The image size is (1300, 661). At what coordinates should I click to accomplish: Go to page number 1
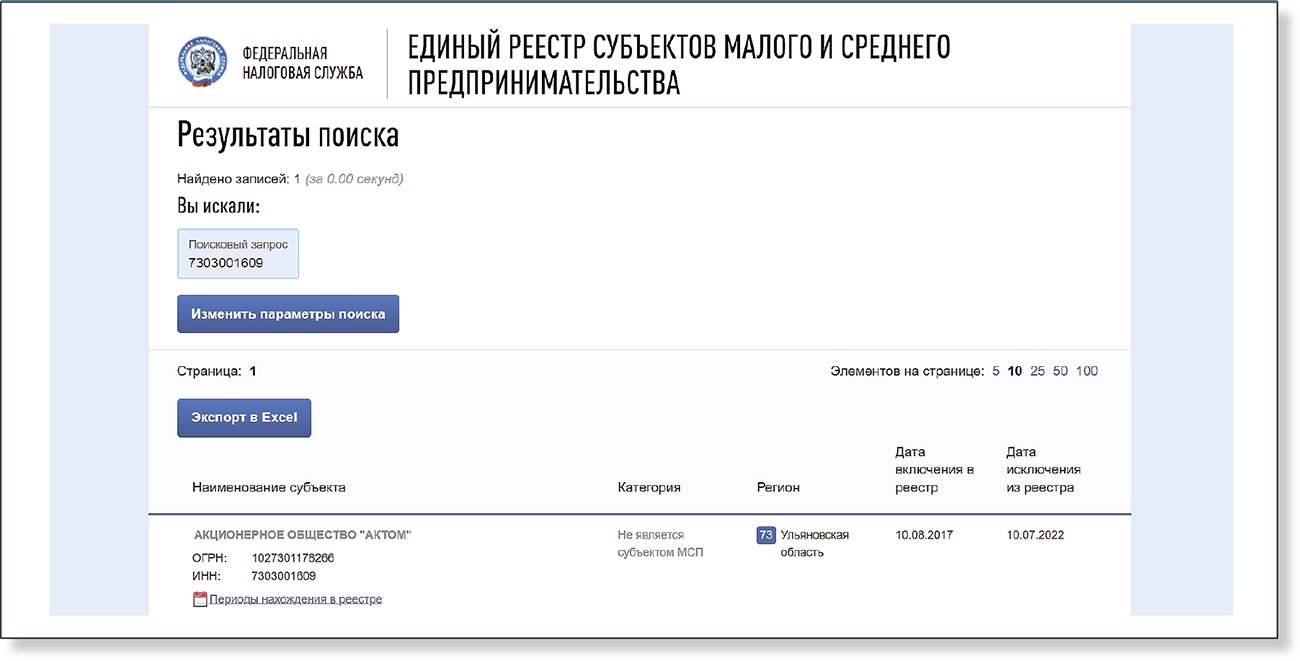click(253, 371)
